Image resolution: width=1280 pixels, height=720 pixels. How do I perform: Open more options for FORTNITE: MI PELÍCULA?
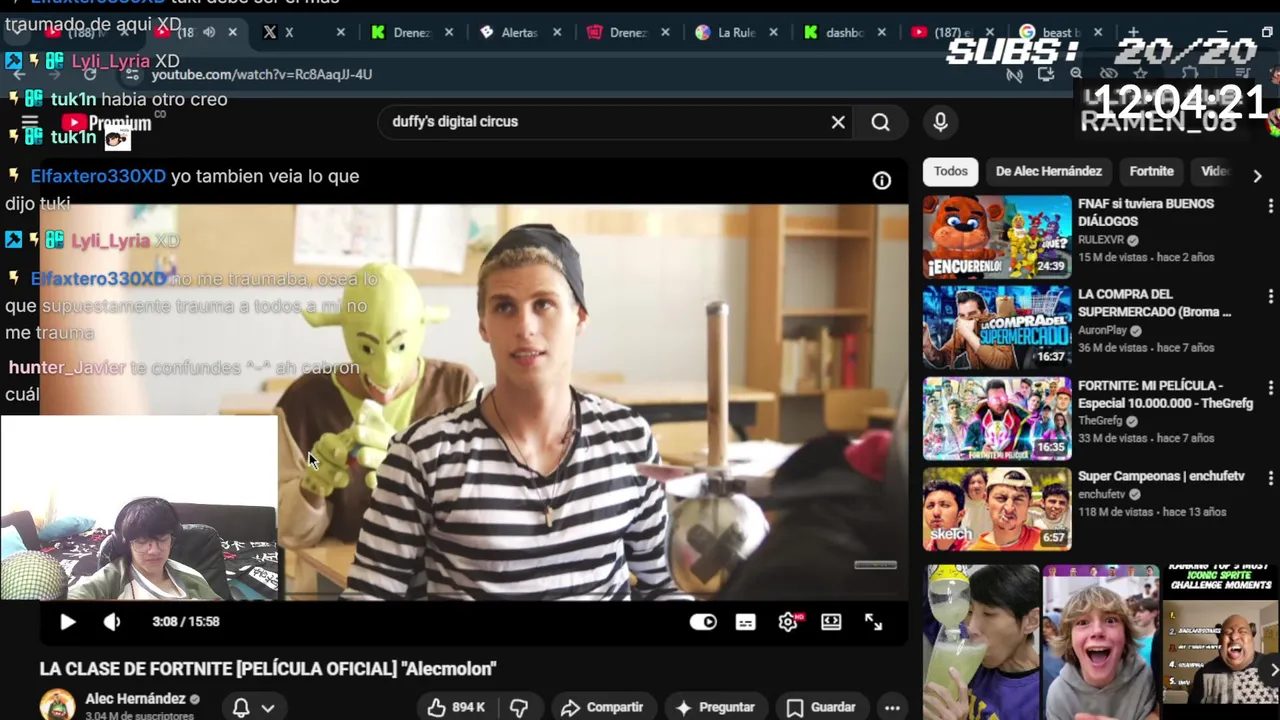point(1271,388)
